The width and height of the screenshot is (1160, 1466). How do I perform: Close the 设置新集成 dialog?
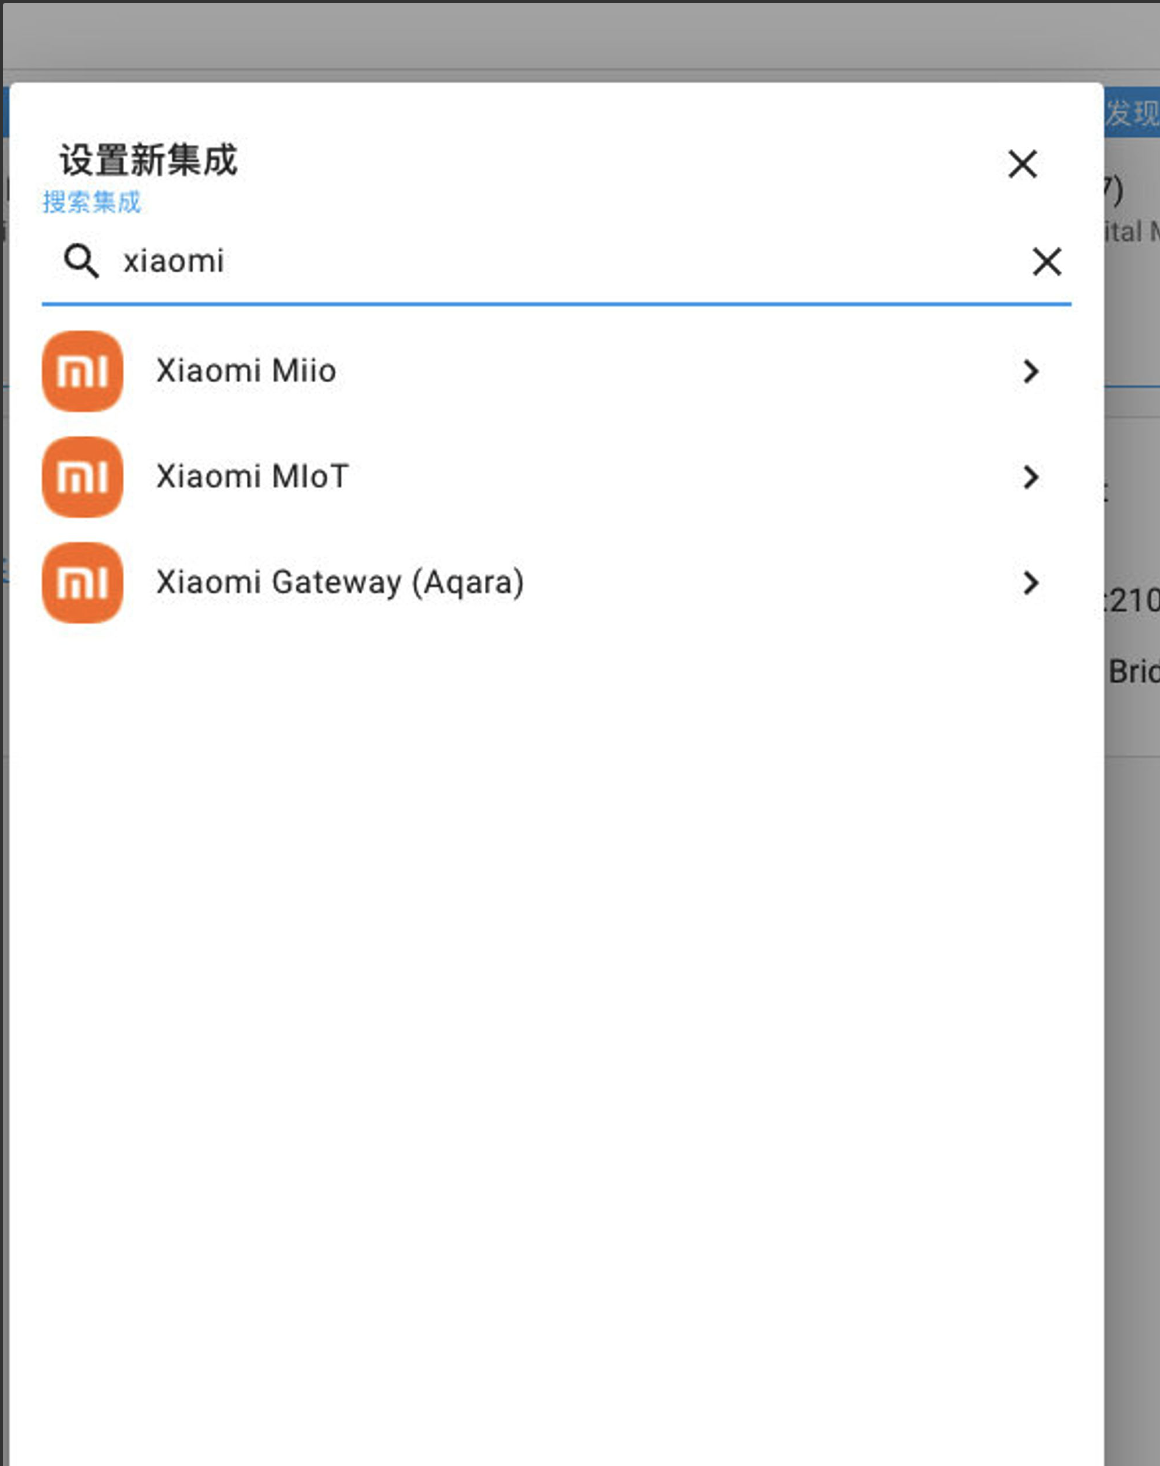(1022, 164)
